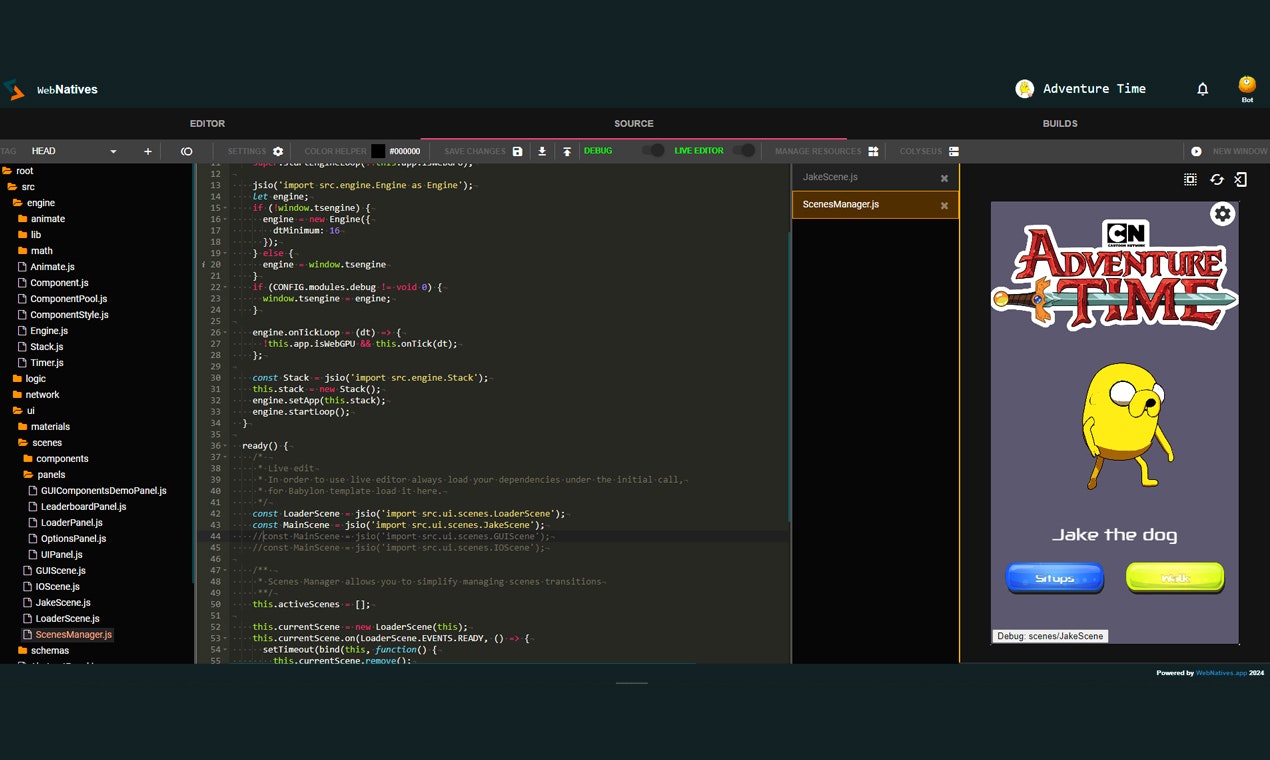Open the WebNatives.app footer link
Viewport: 1270px width, 760px height.
click(1221, 673)
